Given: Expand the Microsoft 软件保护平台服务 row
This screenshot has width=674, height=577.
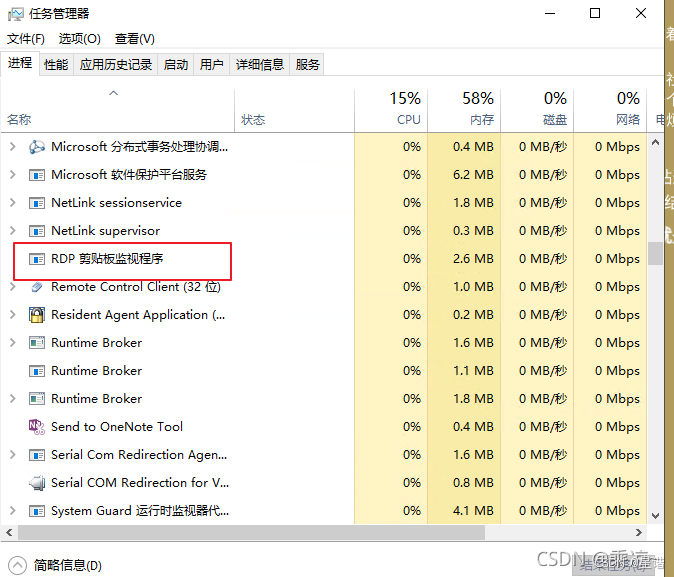Looking at the screenshot, I should pyautogui.click(x=13, y=175).
